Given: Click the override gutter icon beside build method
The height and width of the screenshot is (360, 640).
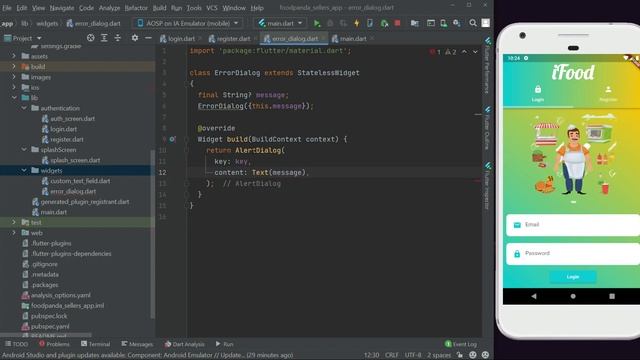Looking at the screenshot, I should point(172,139).
